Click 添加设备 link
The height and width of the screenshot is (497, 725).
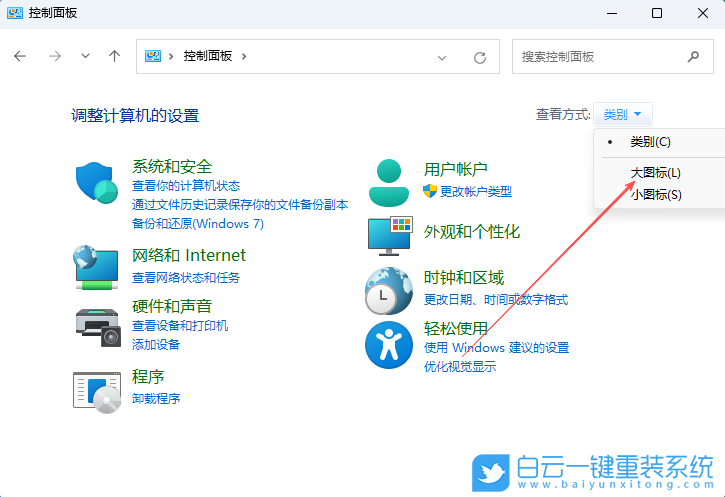[156, 344]
